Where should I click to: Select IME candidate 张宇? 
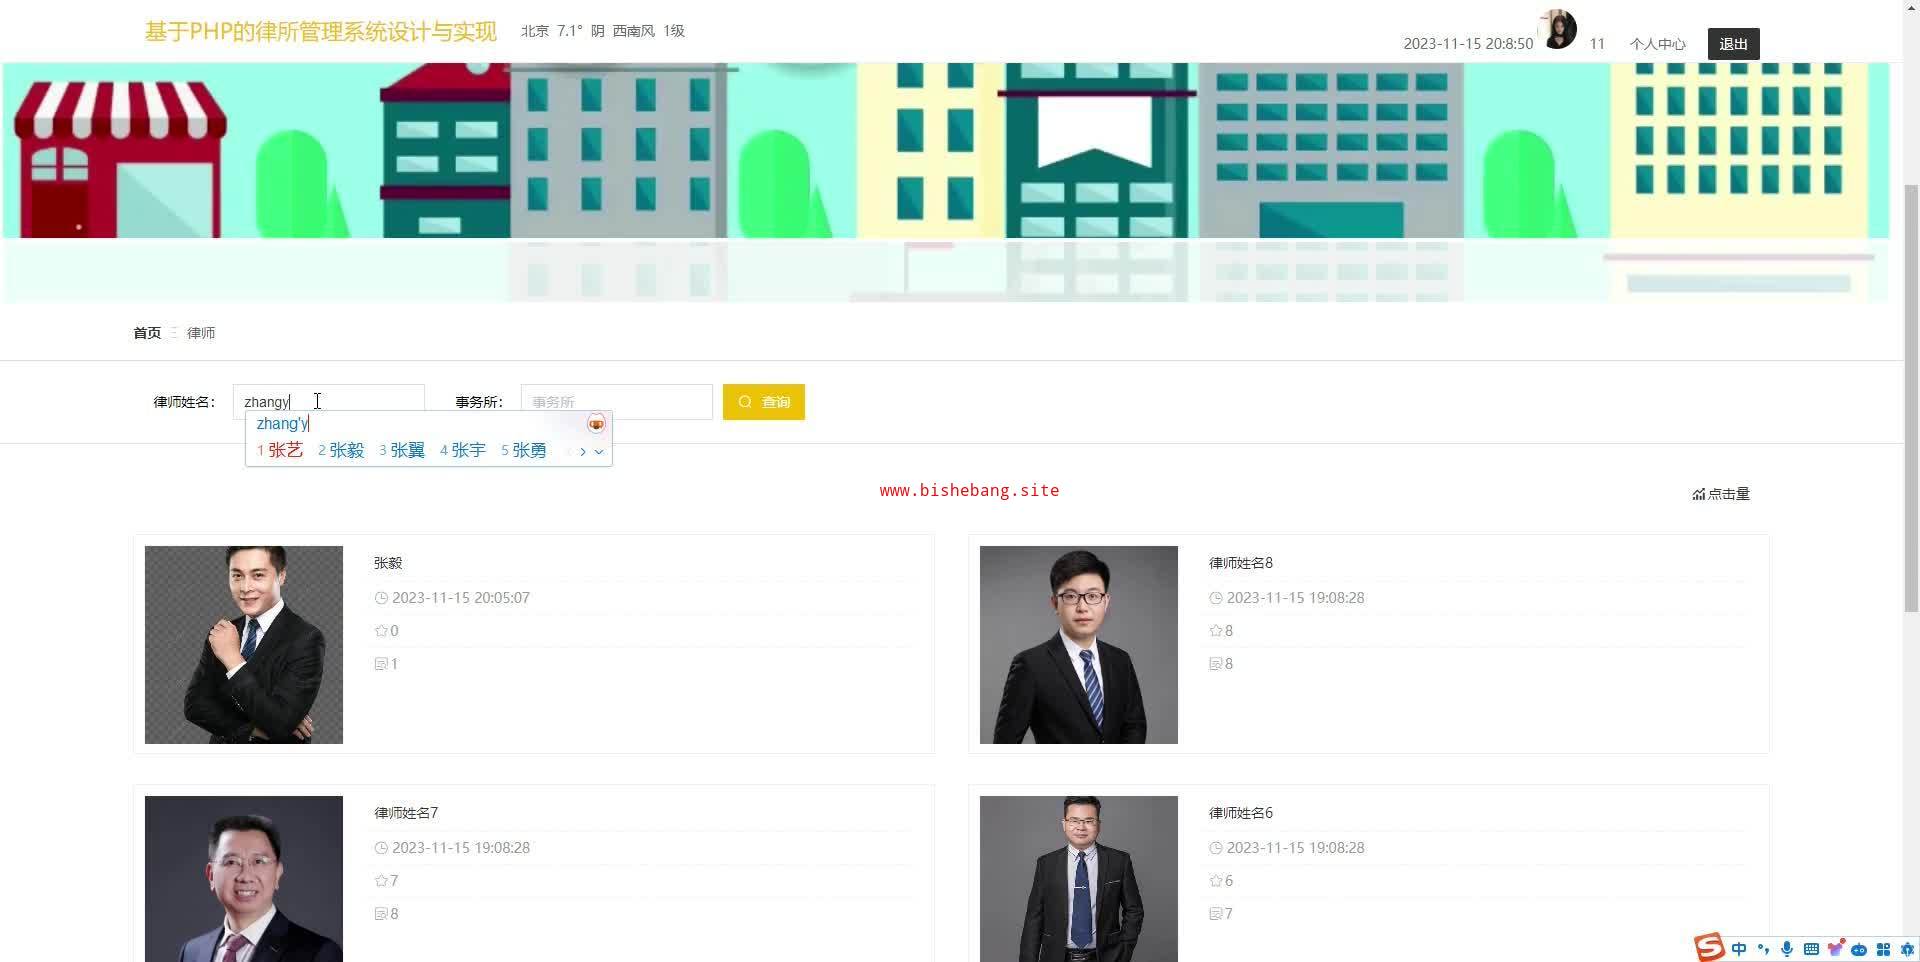click(463, 450)
